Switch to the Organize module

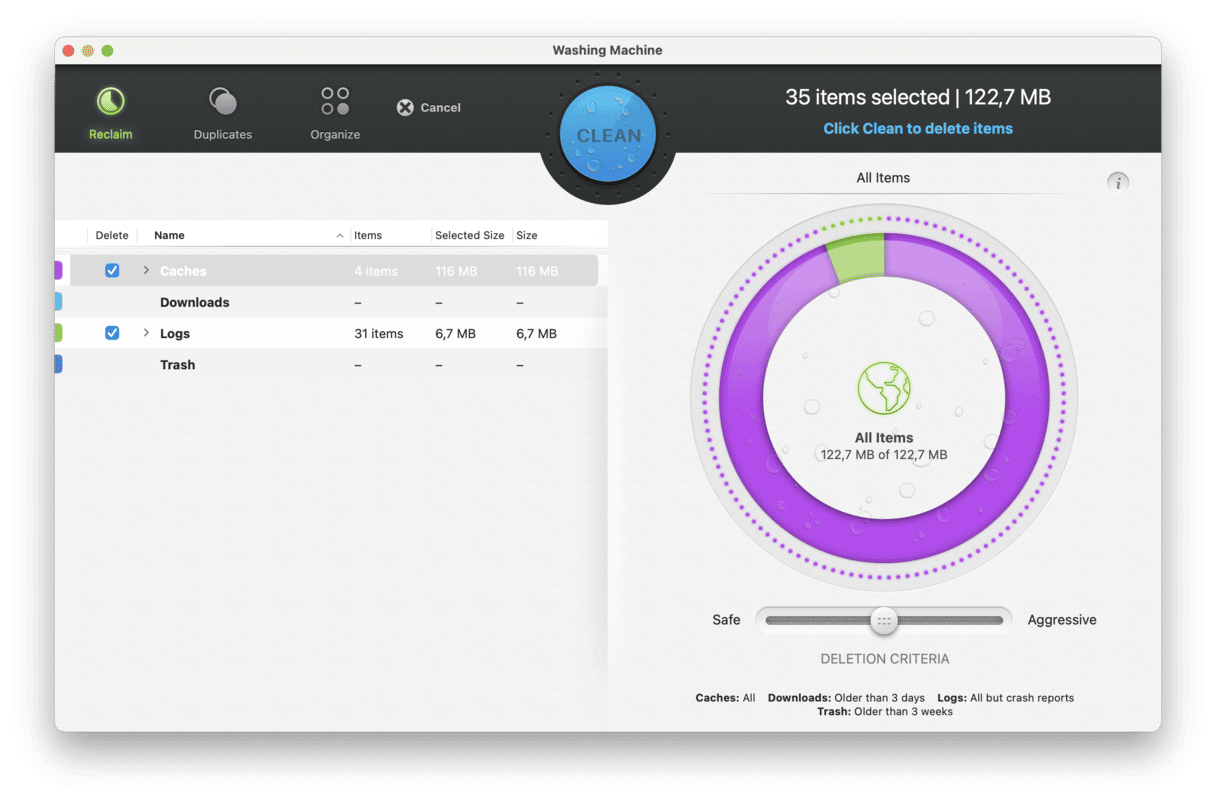[x=334, y=100]
